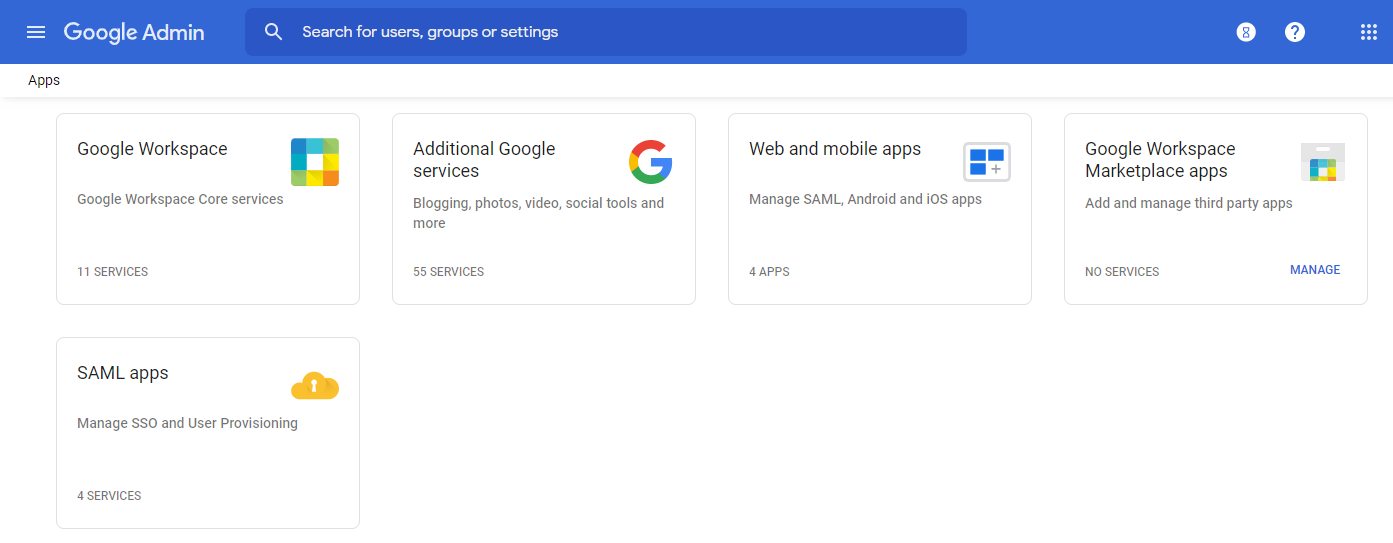
Task: Click the Web and mobile apps icon
Action: (x=987, y=162)
